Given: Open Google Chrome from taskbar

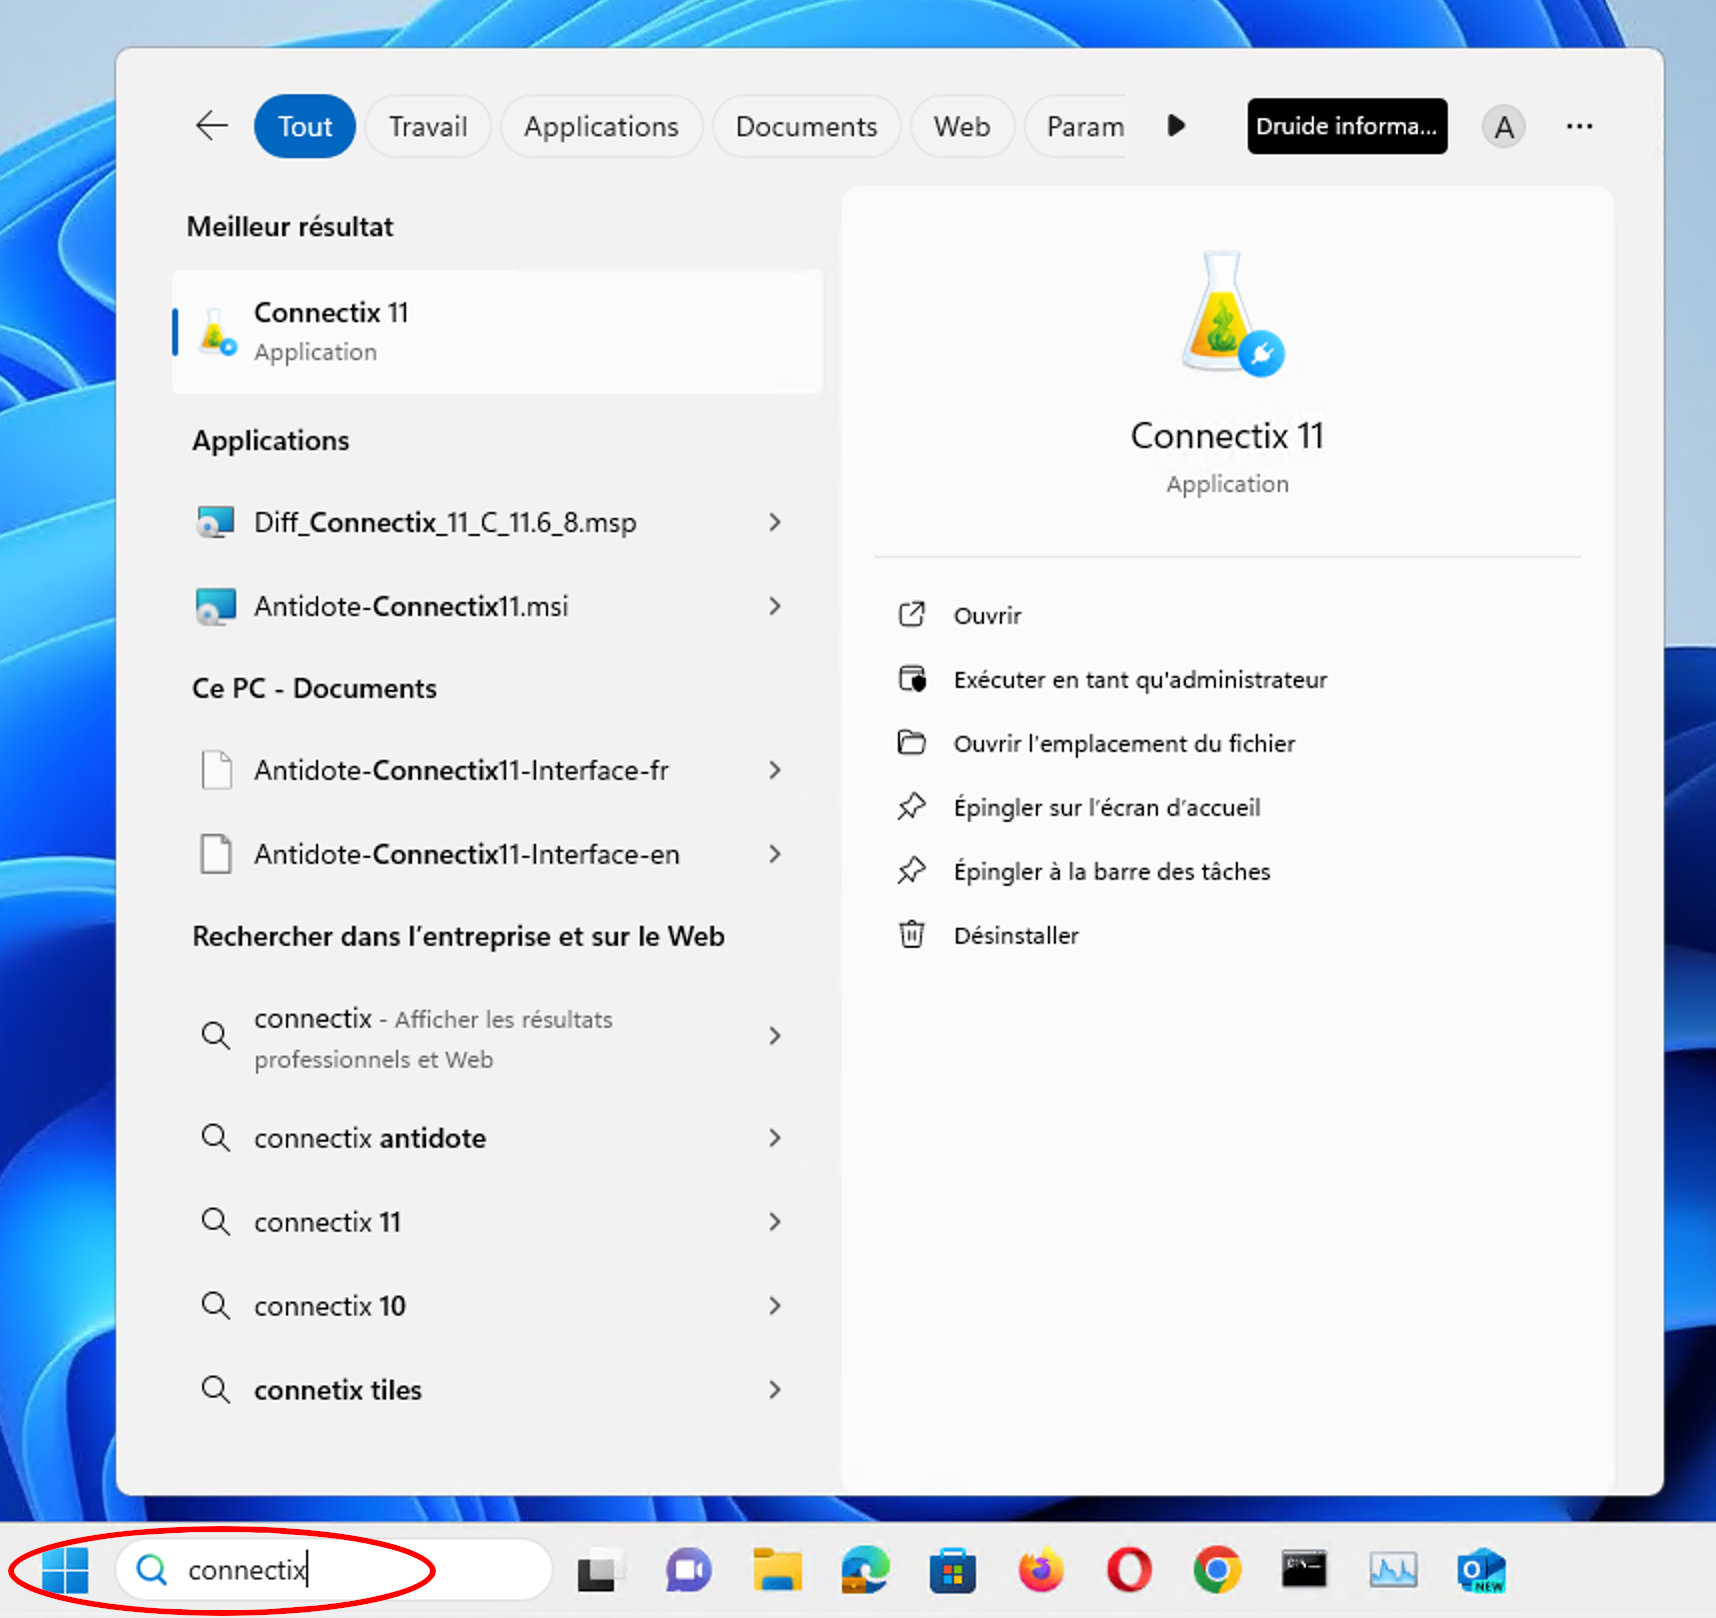Looking at the screenshot, I should click(1217, 1570).
